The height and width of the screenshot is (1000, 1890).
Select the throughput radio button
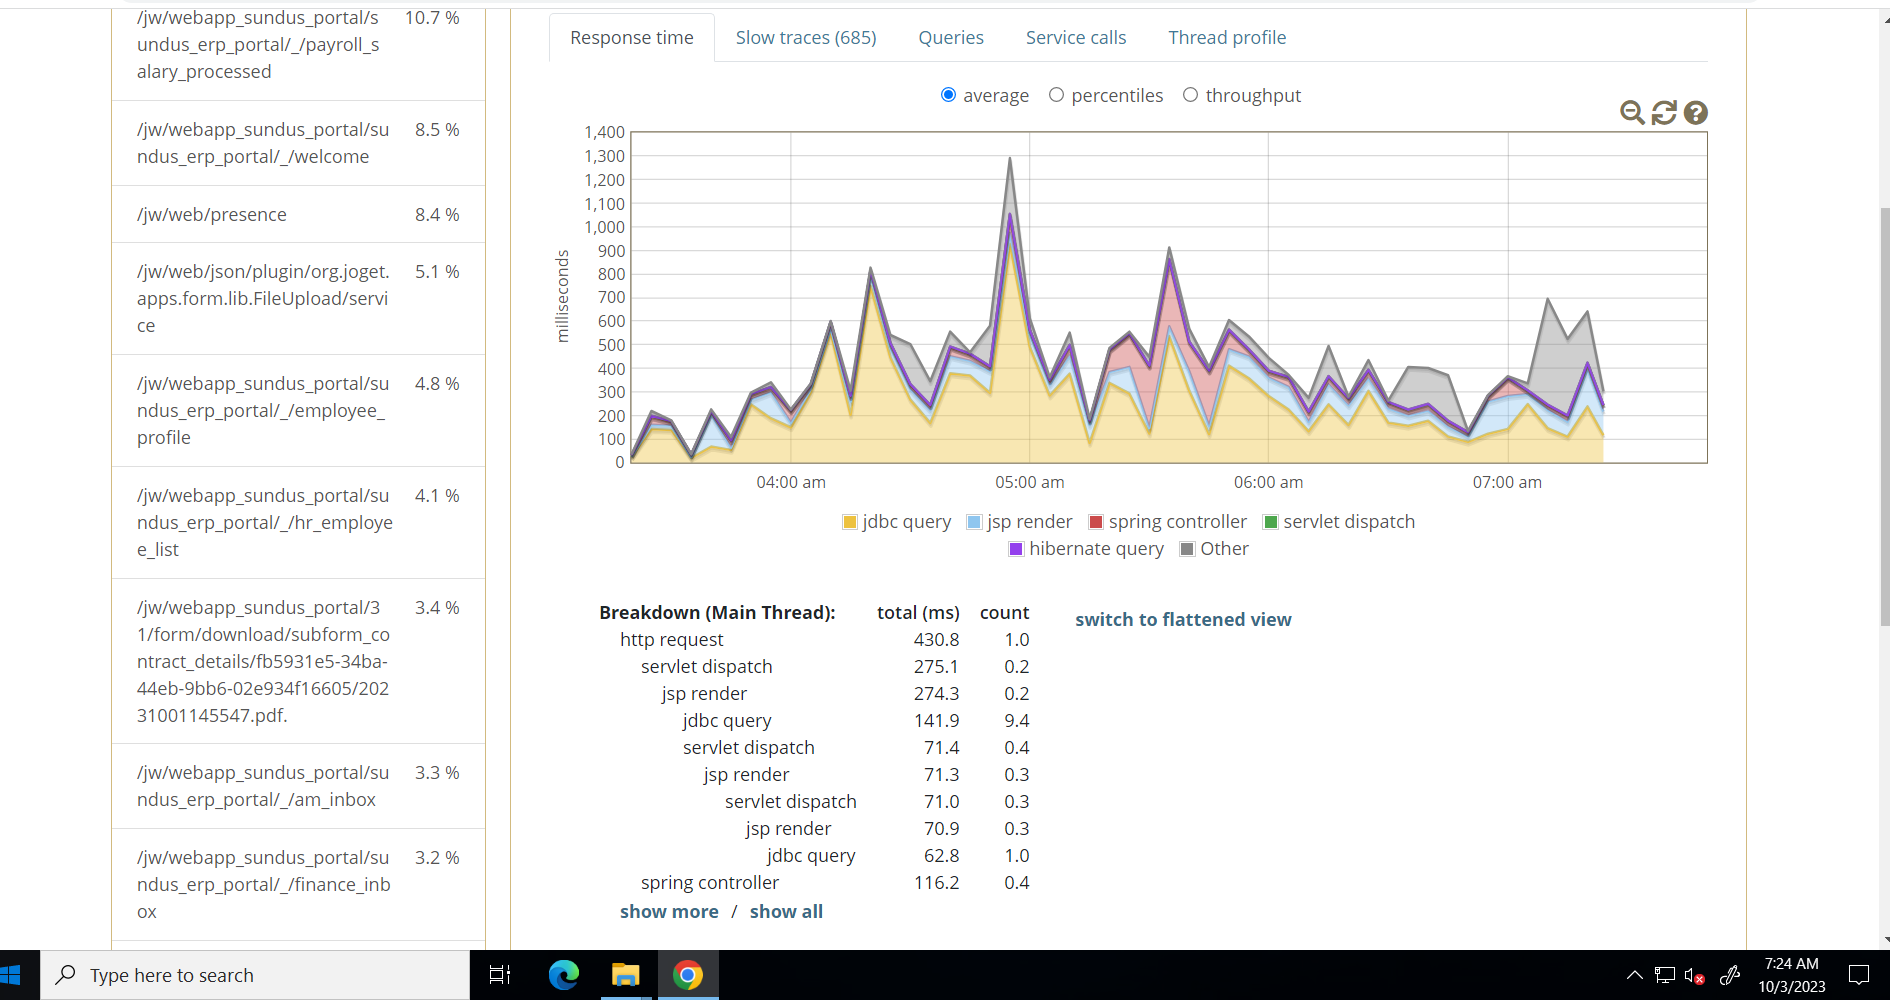[x=1190, y=95]
